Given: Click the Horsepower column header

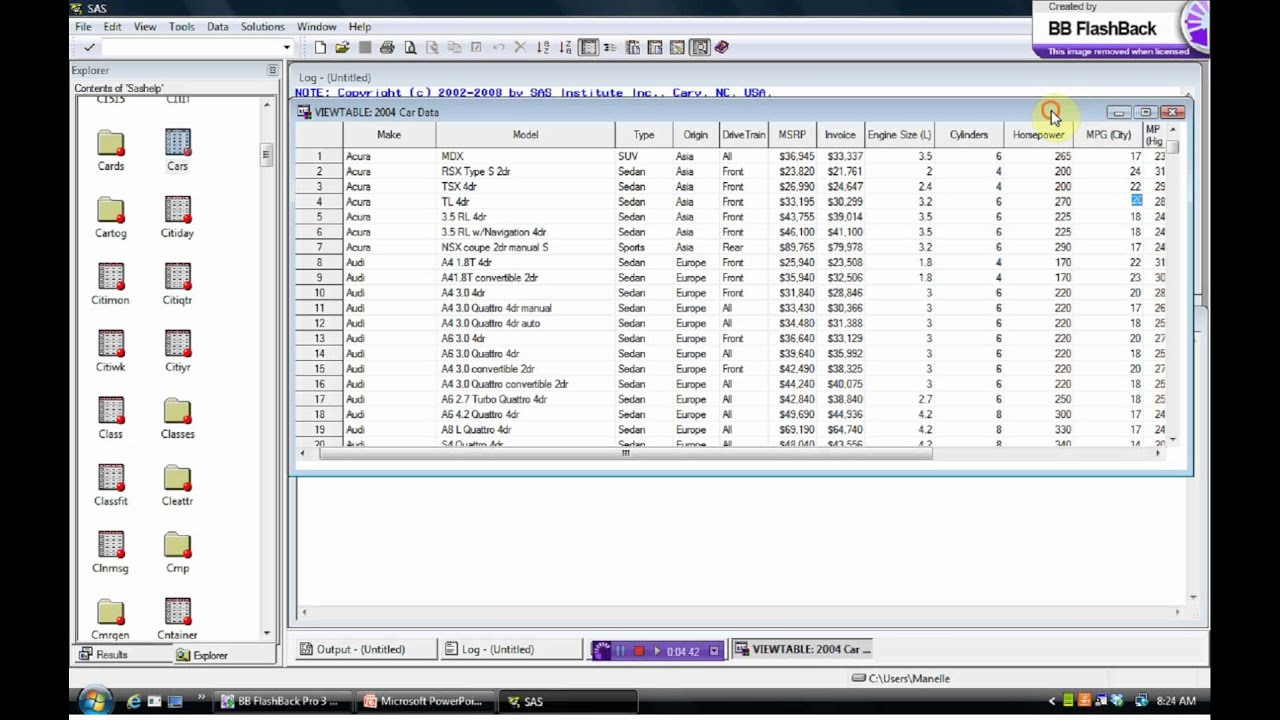Looking at the screenshot, I should [x=1038, y=135].
